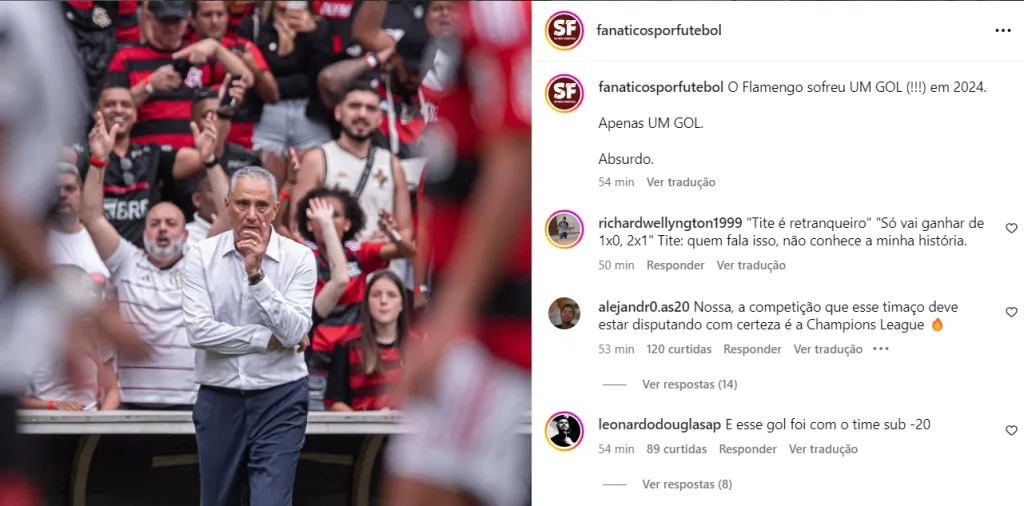The width and height of the screenshot is (1024, 506).
Task: Open the fanaticosporfutebol header profile picture
Action: [564, 30]
